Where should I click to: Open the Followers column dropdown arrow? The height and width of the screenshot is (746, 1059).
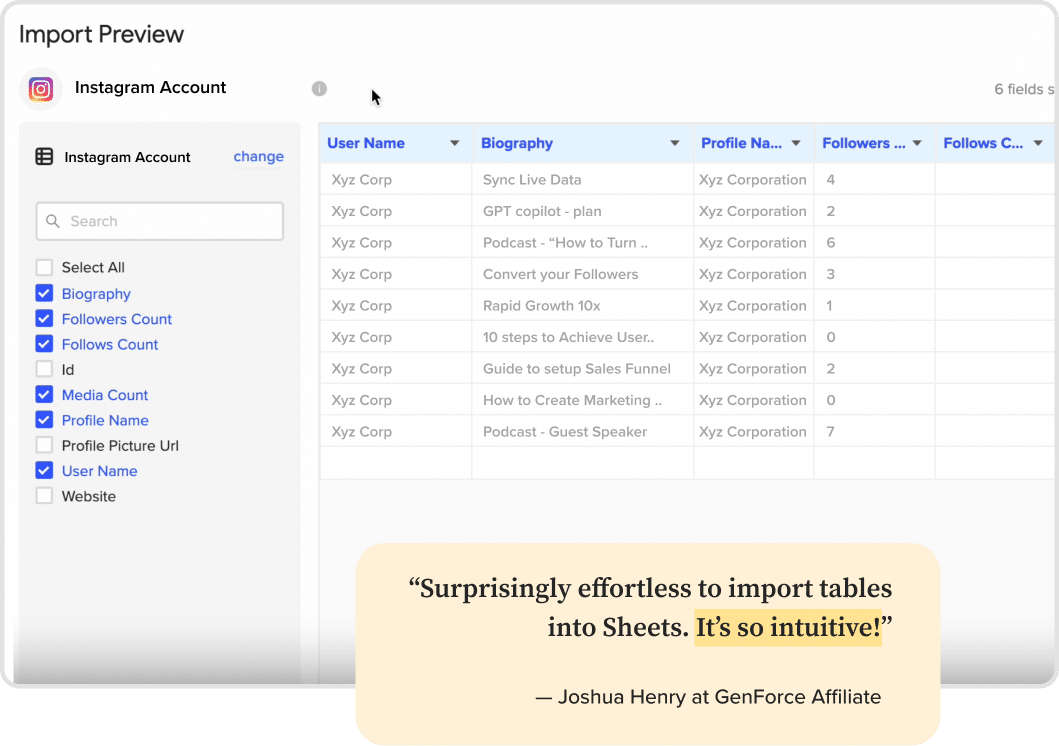(917, 143)
